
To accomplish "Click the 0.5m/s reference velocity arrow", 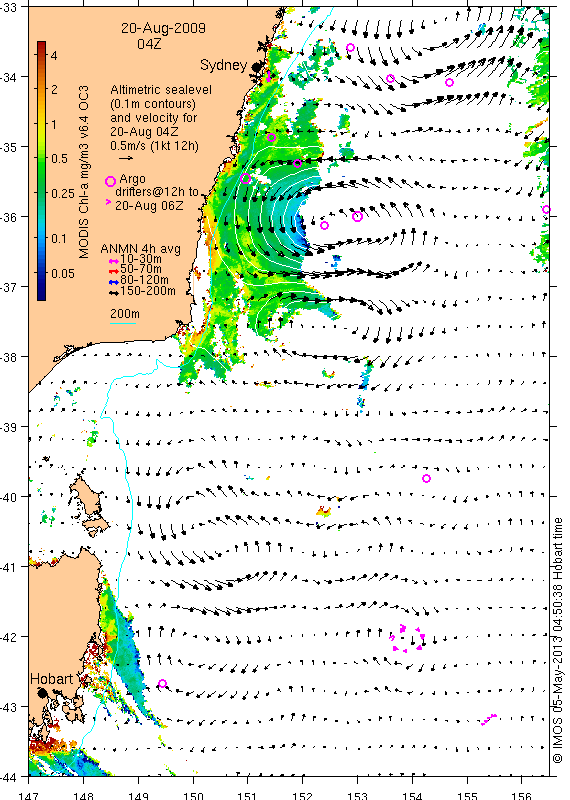I will [126, 158].
